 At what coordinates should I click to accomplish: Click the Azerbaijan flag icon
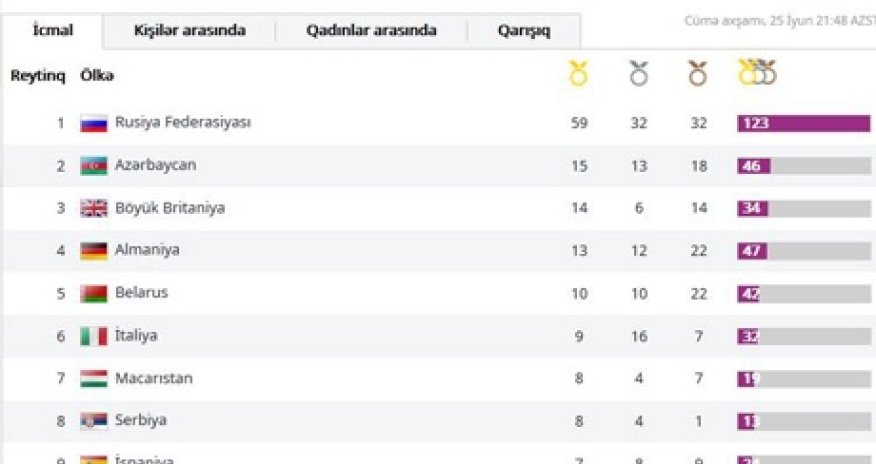pos(94,166)
